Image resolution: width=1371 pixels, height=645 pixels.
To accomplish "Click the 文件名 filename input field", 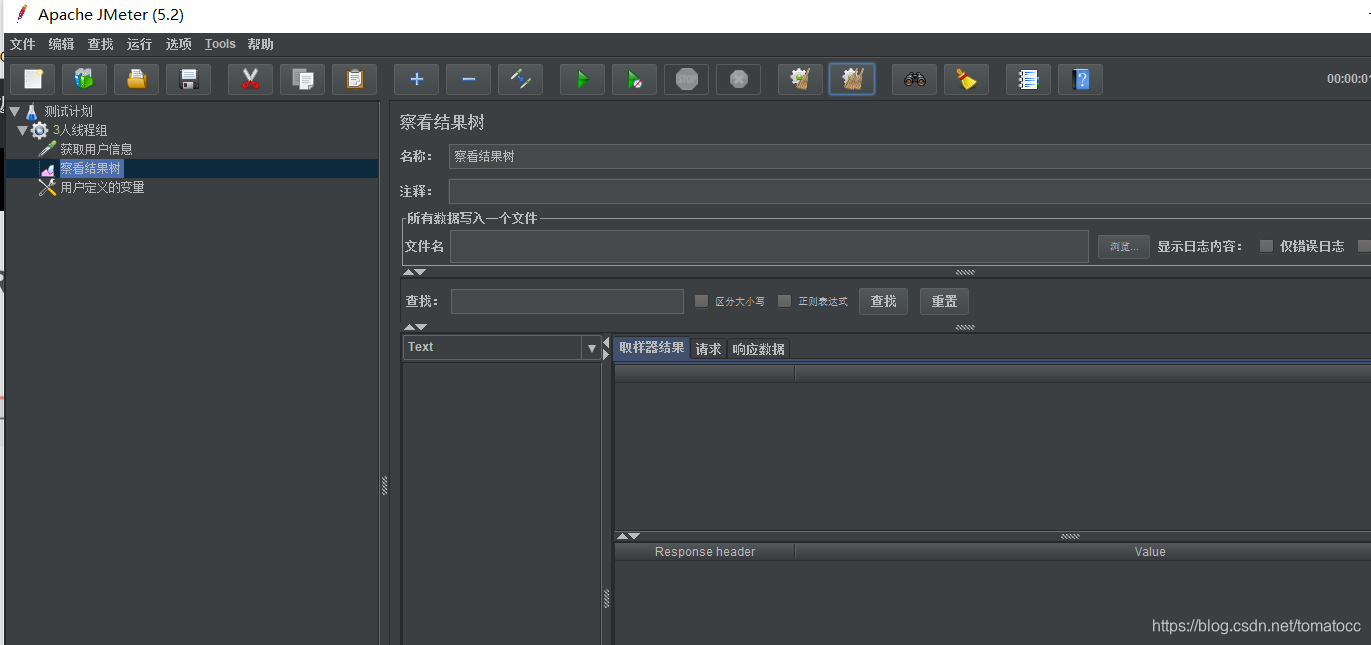I will [x=769, y=246].
